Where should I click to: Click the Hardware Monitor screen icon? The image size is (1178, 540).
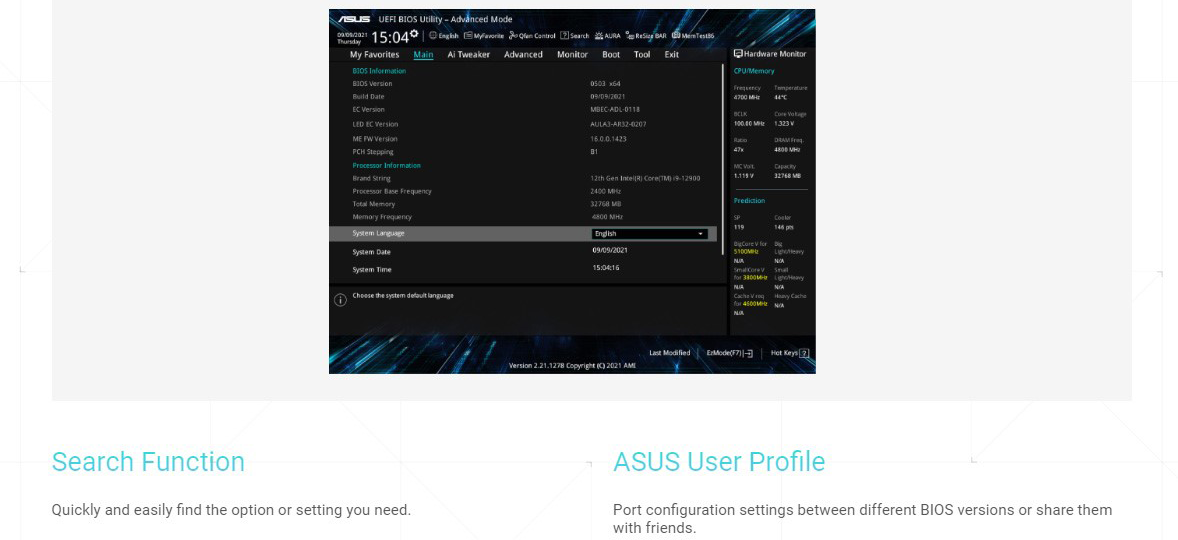click(x=738, y=54)
